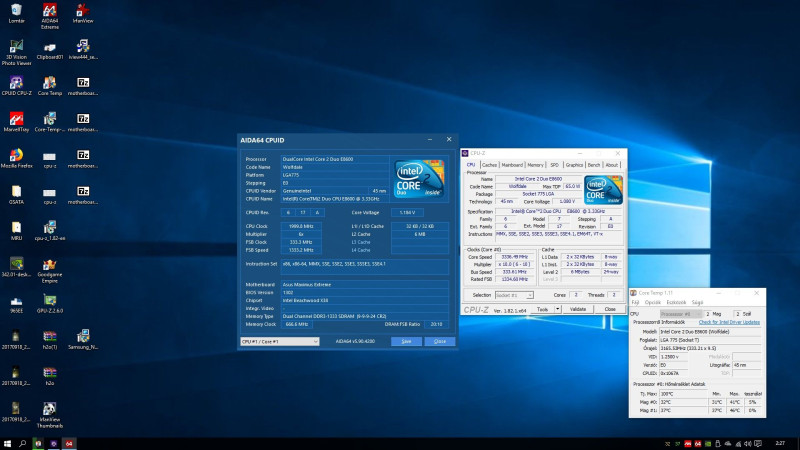Switch to Memory tab in CPU-Z
Image resolution: width=800 pixels, height=450 pixels.
pos(535,165)
